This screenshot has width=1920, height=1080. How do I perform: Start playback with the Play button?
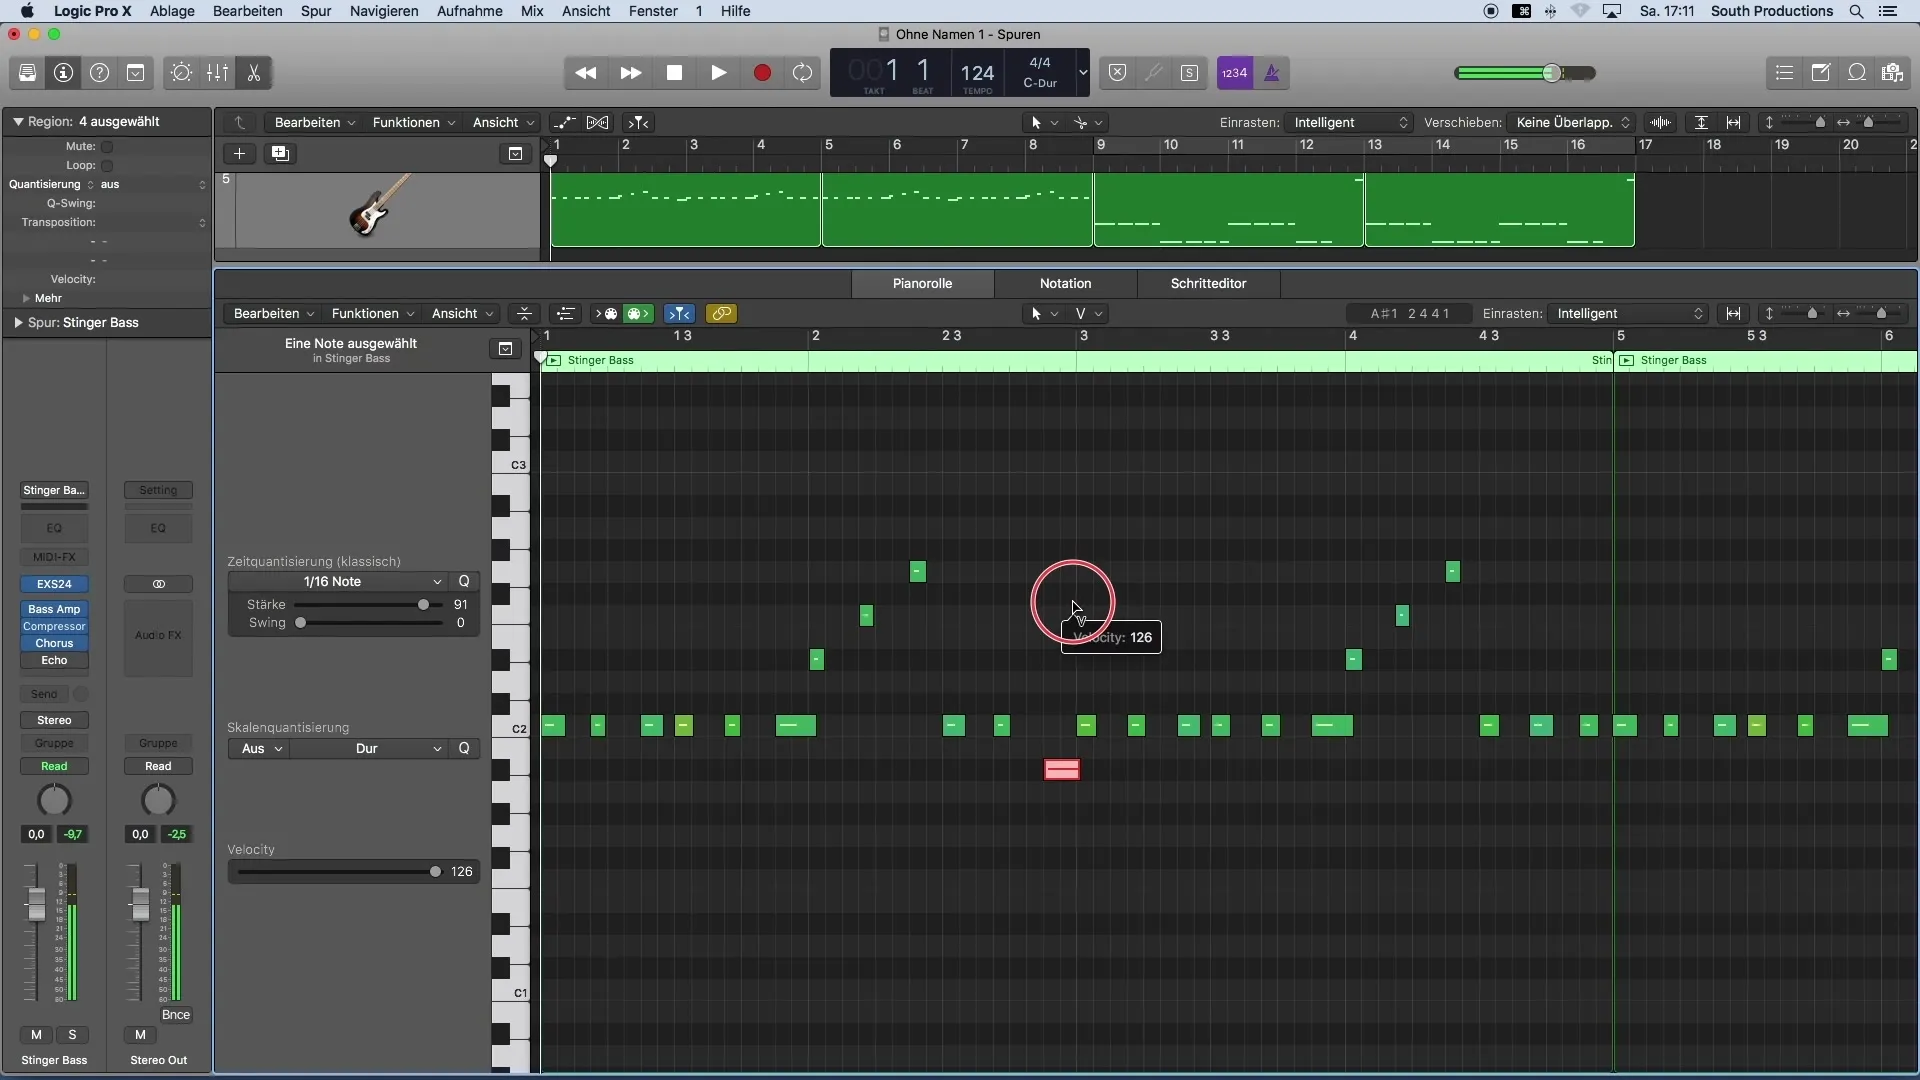coord(718,73)
